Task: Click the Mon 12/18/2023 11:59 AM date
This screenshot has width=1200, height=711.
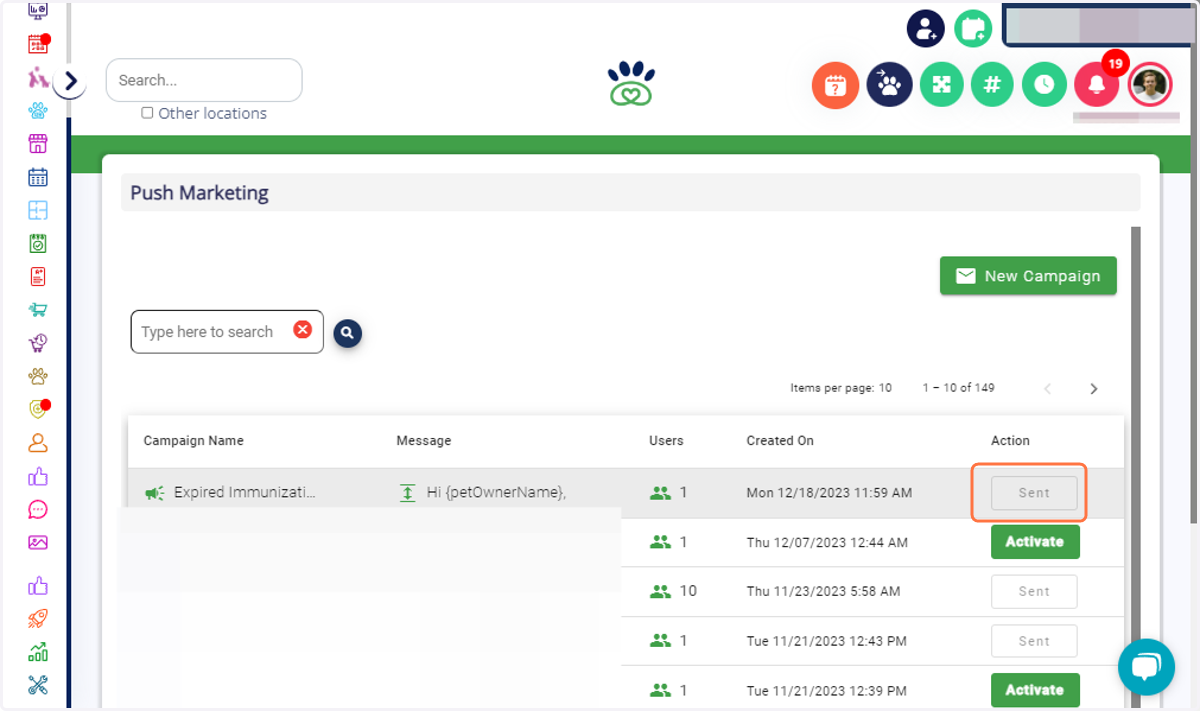Action: coord(829,493)
